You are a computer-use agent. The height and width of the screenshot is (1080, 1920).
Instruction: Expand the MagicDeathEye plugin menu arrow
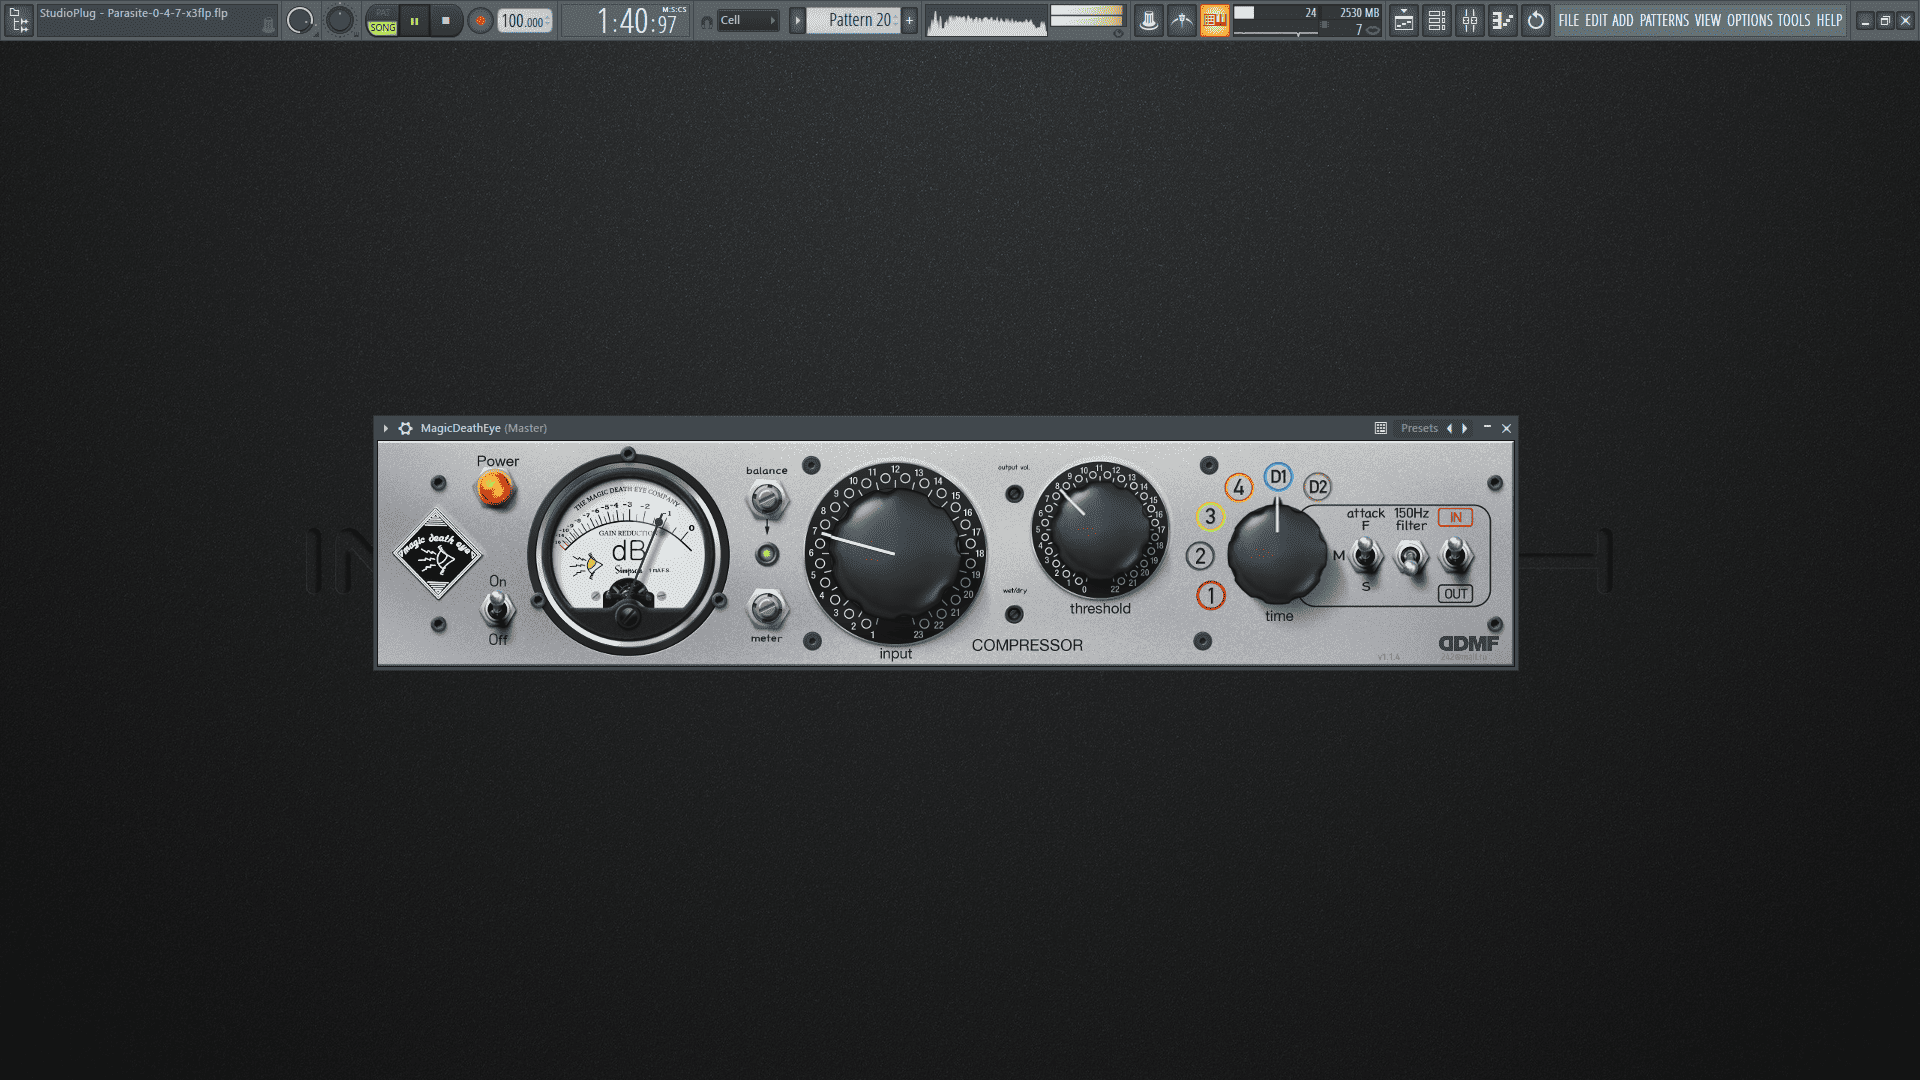point(386,428)
